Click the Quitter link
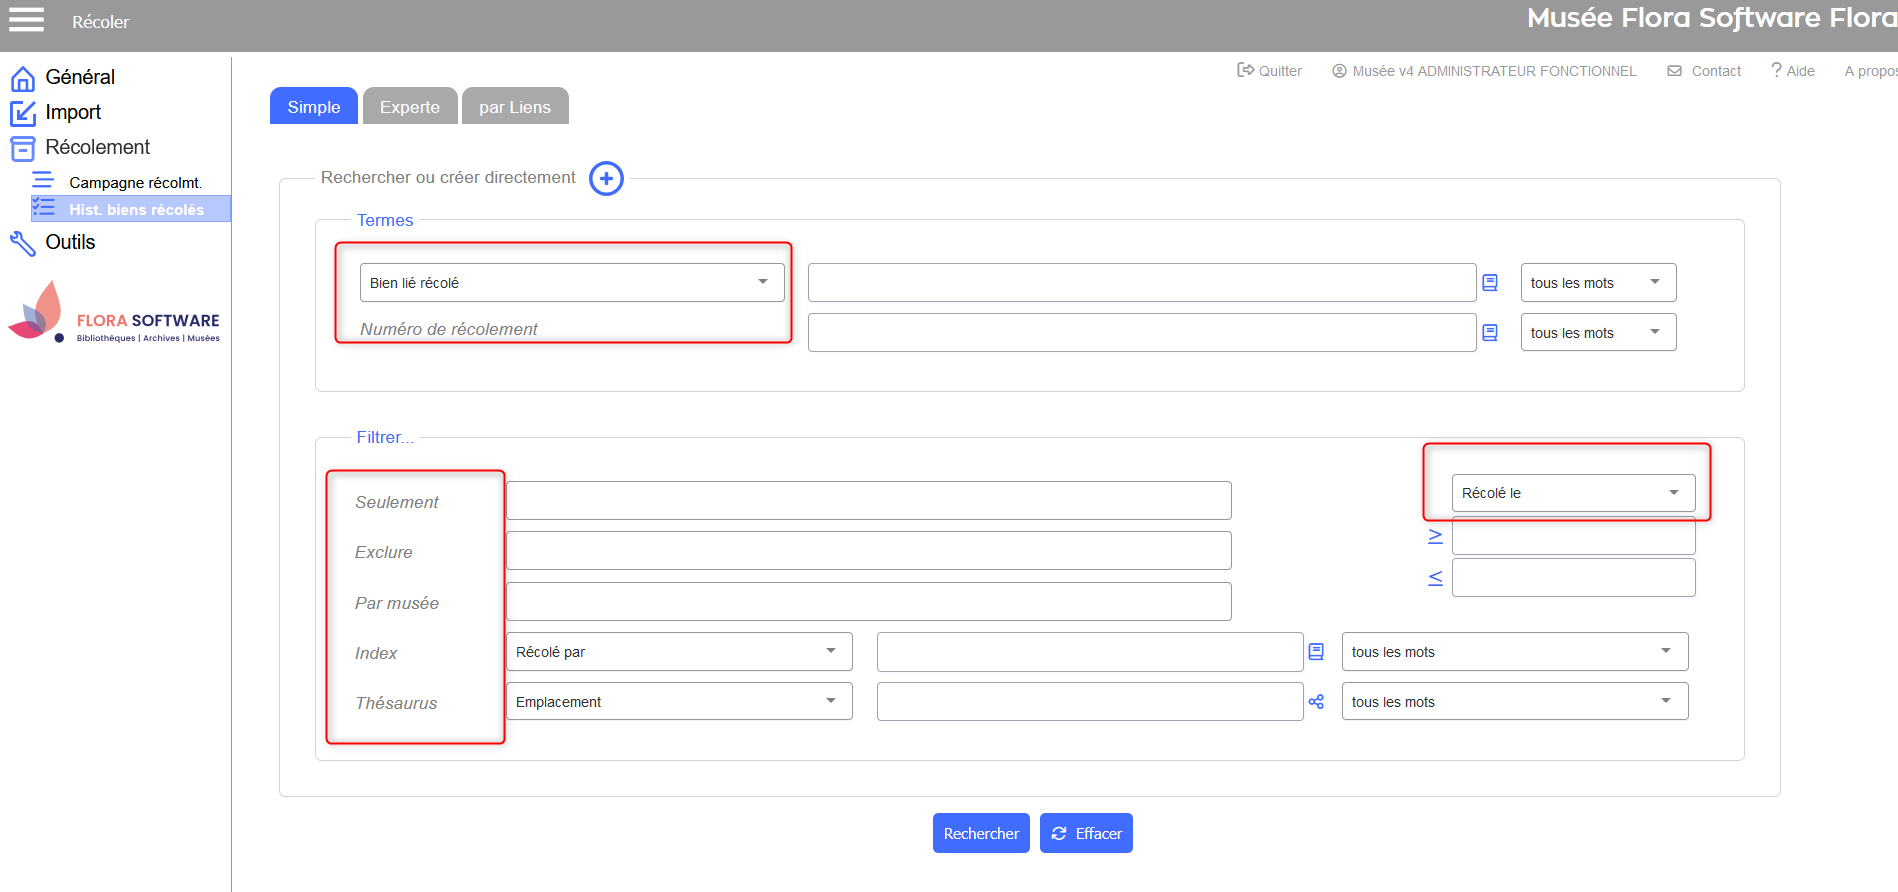1898x892 pixels. coord(1269,71)
